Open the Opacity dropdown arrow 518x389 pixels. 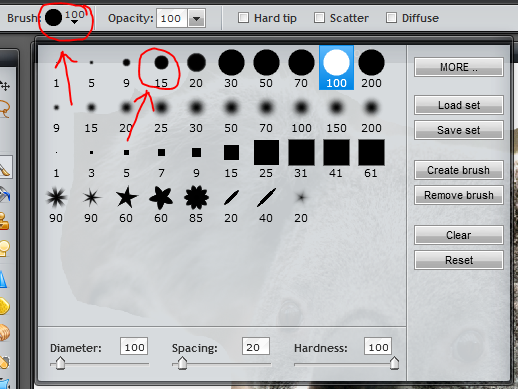click(x=197, y=18)
